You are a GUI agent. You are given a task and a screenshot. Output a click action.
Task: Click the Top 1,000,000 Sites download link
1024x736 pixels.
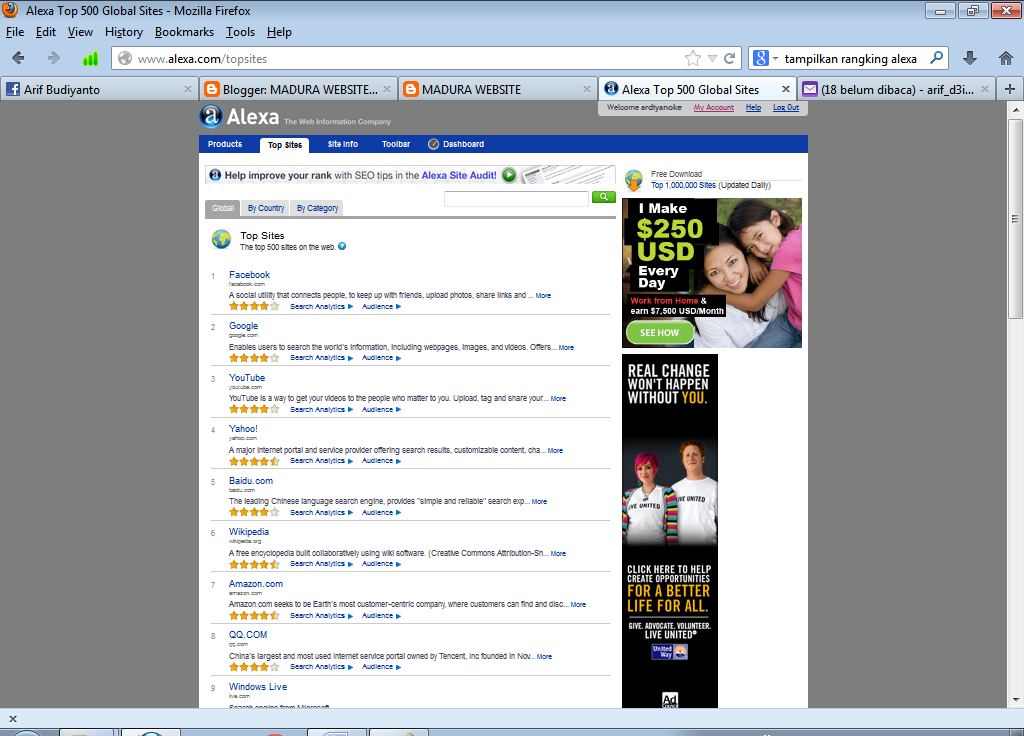pos(683,185)
